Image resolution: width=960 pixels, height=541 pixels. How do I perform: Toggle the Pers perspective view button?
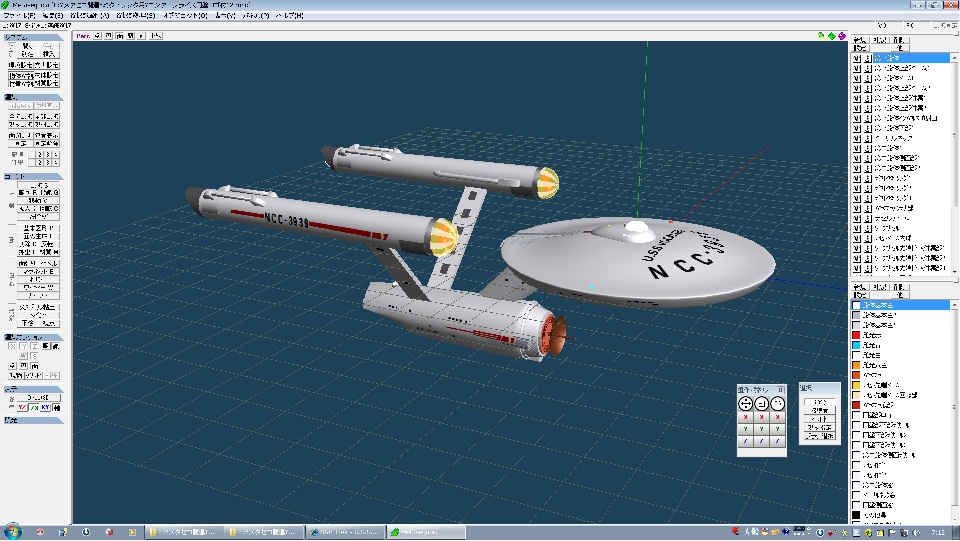[x=82, y=35]
